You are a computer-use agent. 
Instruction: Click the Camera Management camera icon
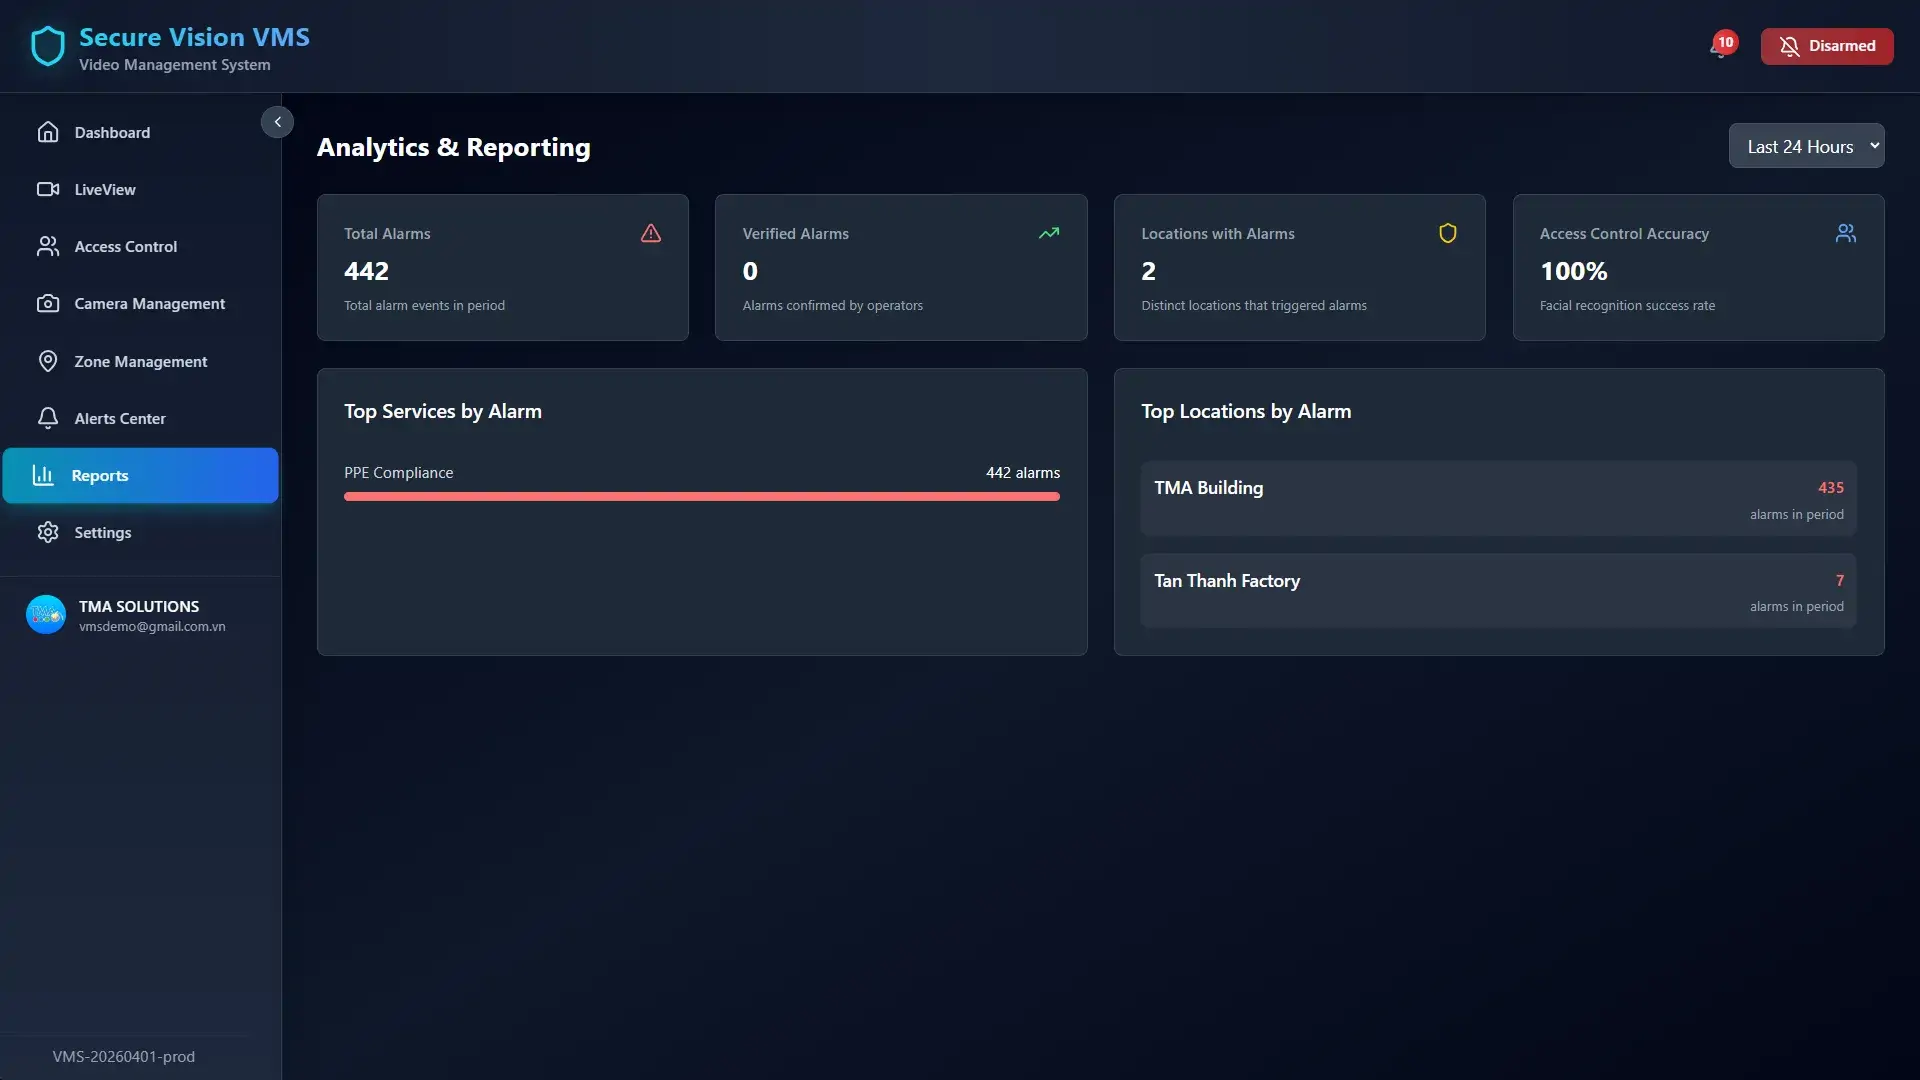(48, 303)
